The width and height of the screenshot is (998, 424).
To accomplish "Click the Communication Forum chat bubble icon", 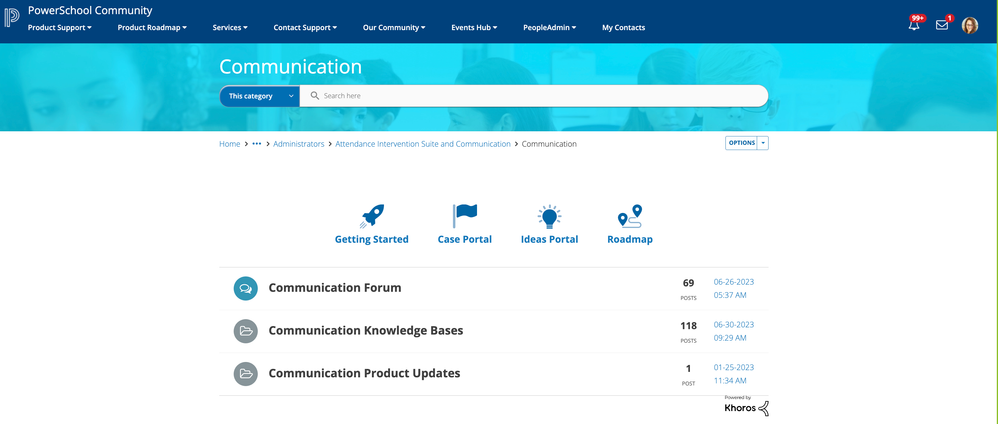I will (x=246, y=288).
